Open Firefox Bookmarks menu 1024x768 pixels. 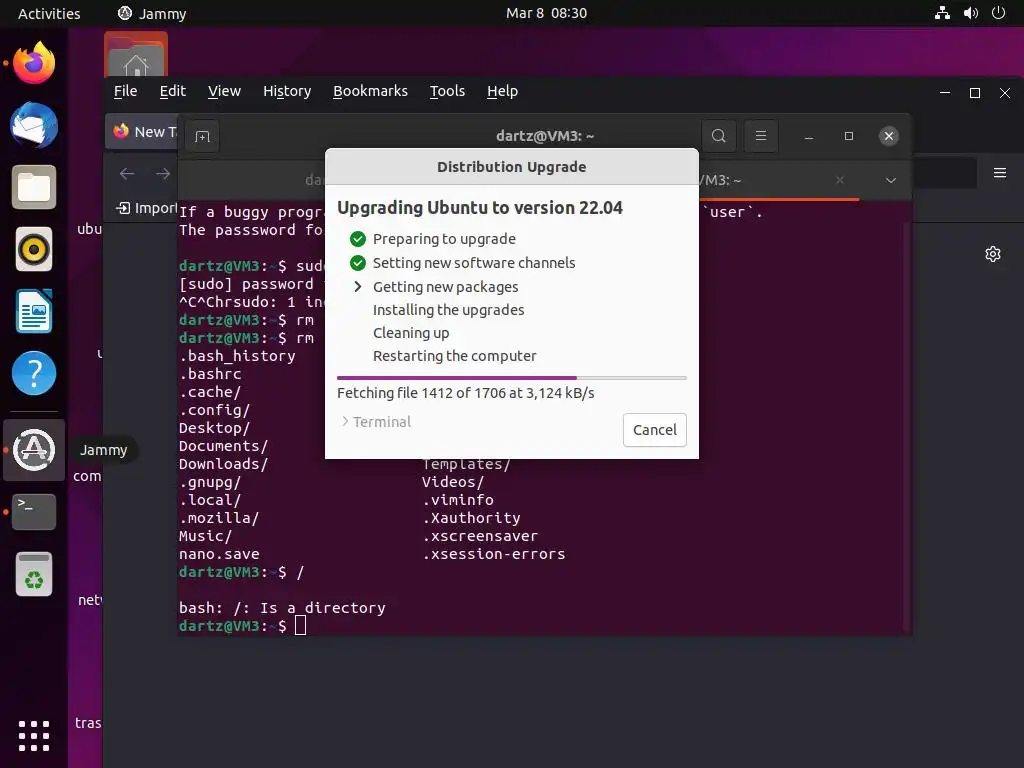(x=370, y=91)
